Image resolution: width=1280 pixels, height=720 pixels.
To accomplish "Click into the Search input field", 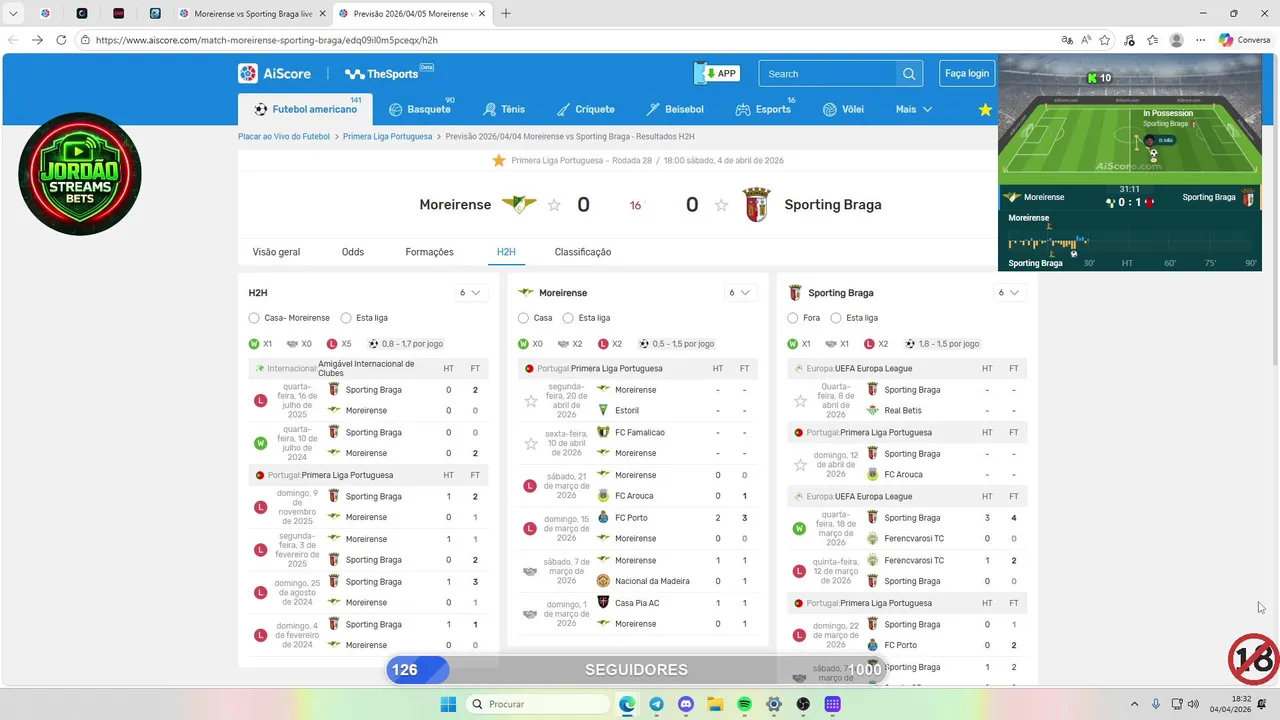I will [x=828, y=74].
